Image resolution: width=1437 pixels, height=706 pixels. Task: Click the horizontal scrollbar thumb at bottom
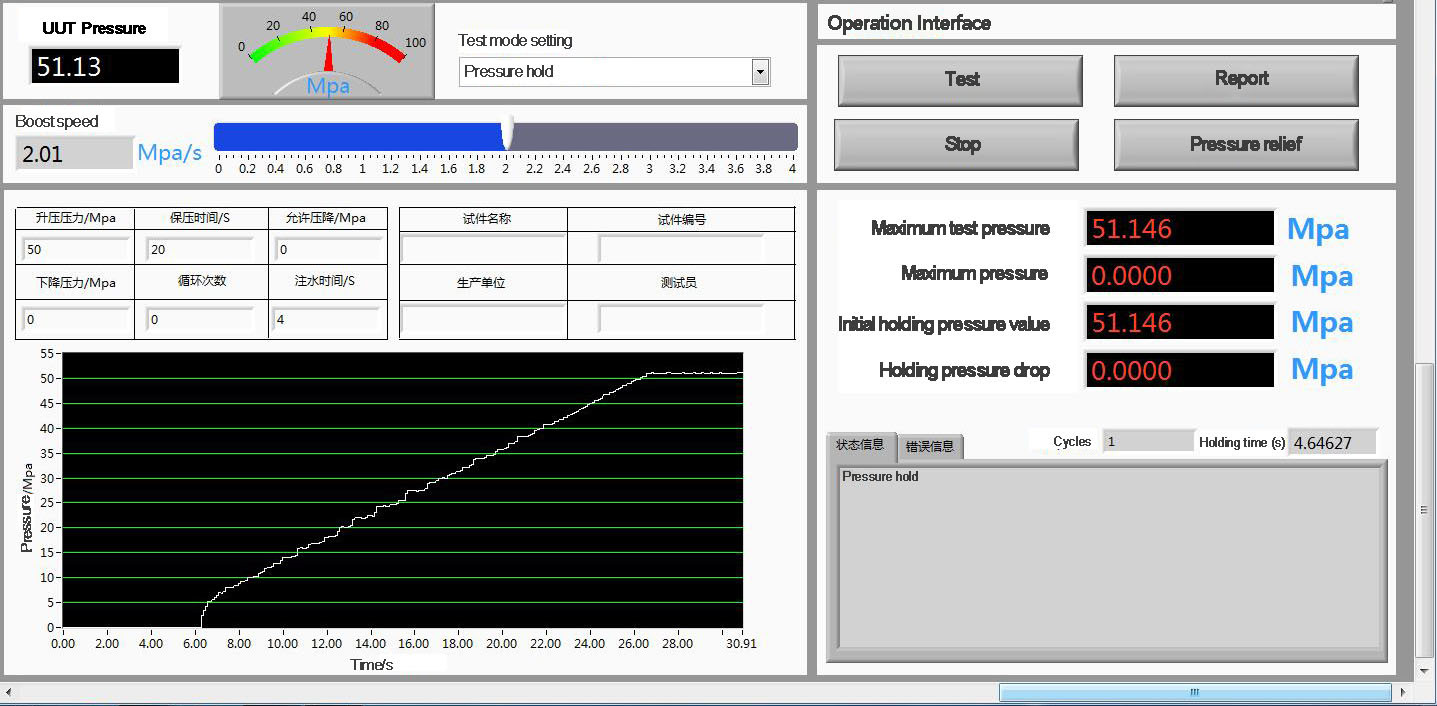tap(1194, 692)
